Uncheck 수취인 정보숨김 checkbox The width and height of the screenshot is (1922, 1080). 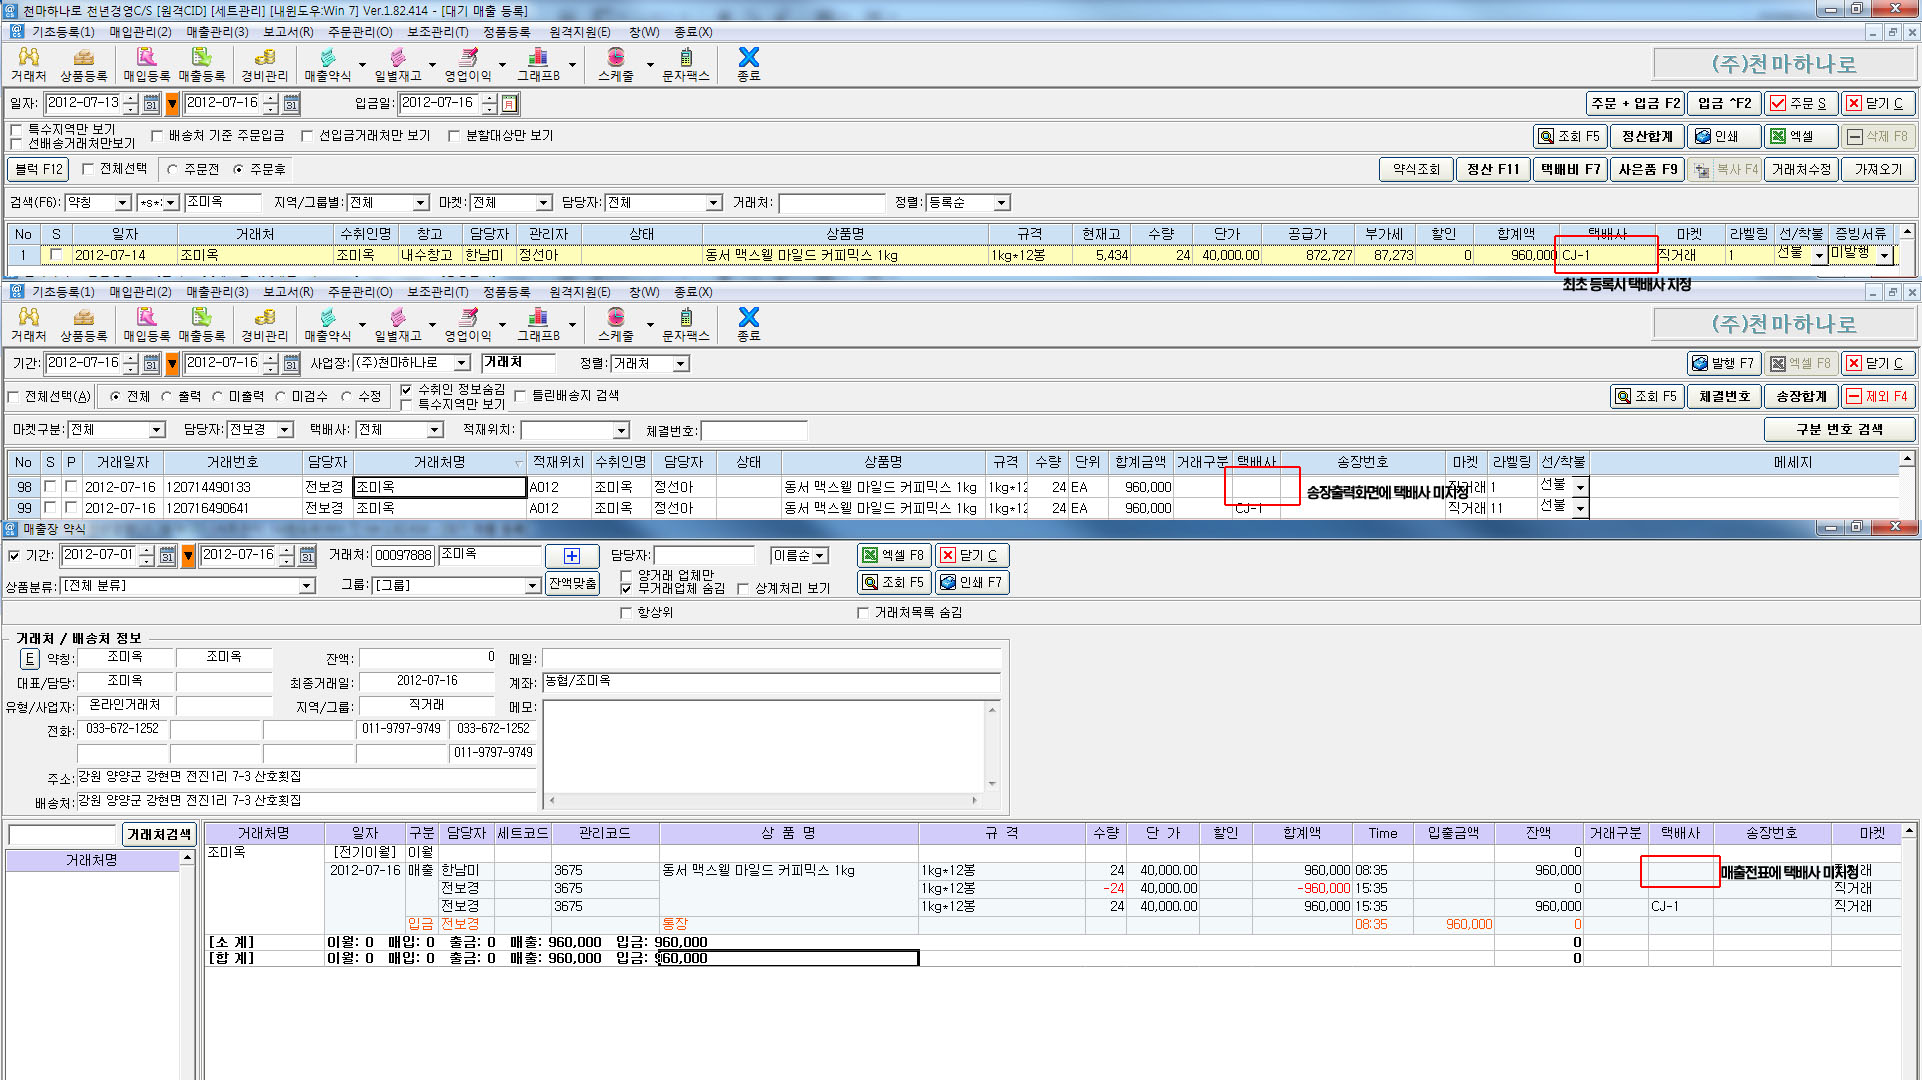[x=406, y=389]
